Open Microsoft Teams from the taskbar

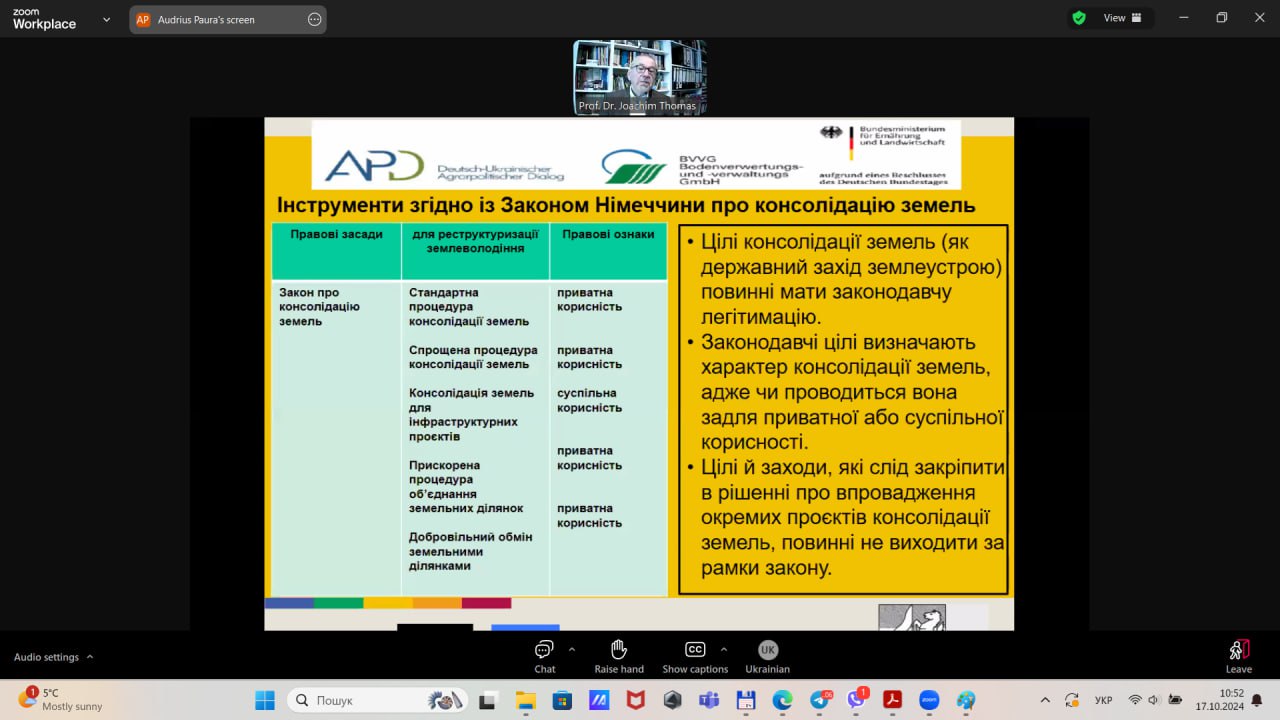(709, 700)
